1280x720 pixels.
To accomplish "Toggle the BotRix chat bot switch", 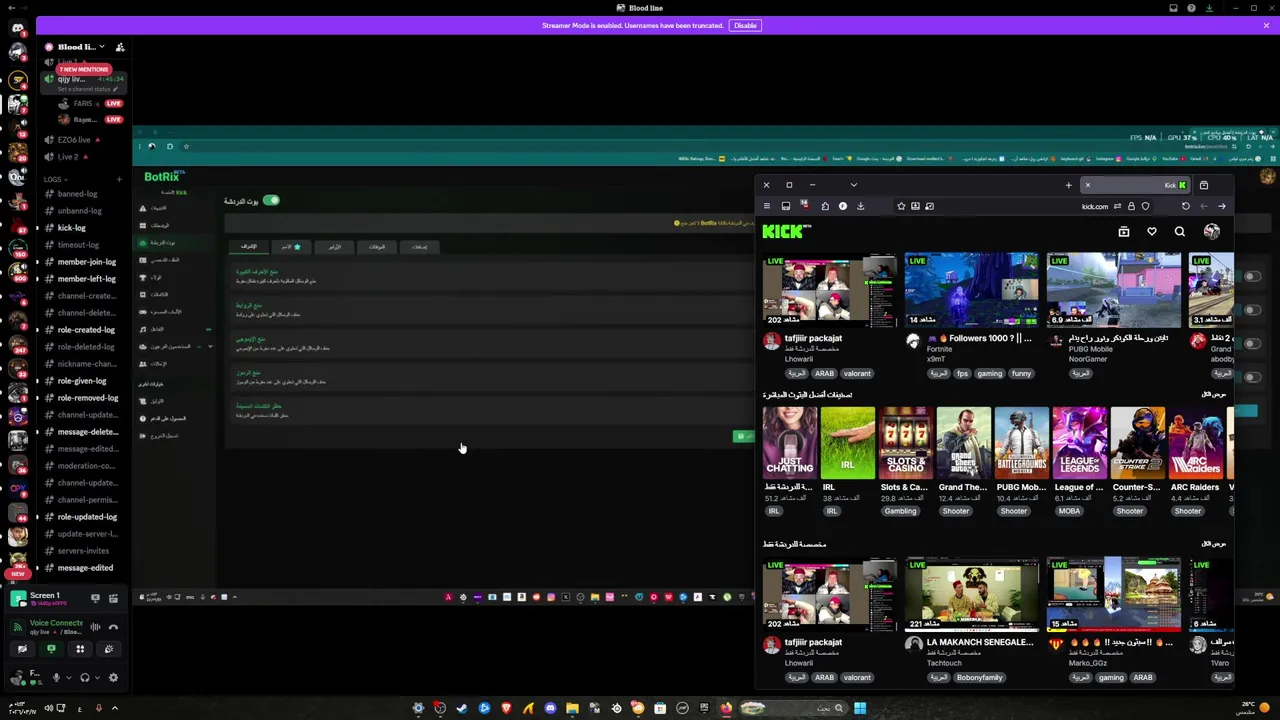I will point(271,201).
